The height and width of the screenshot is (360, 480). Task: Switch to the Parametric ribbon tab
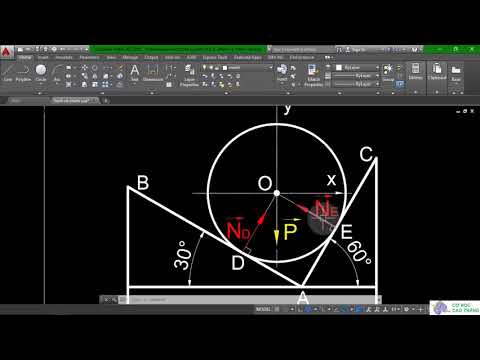(x=89, y=57)
